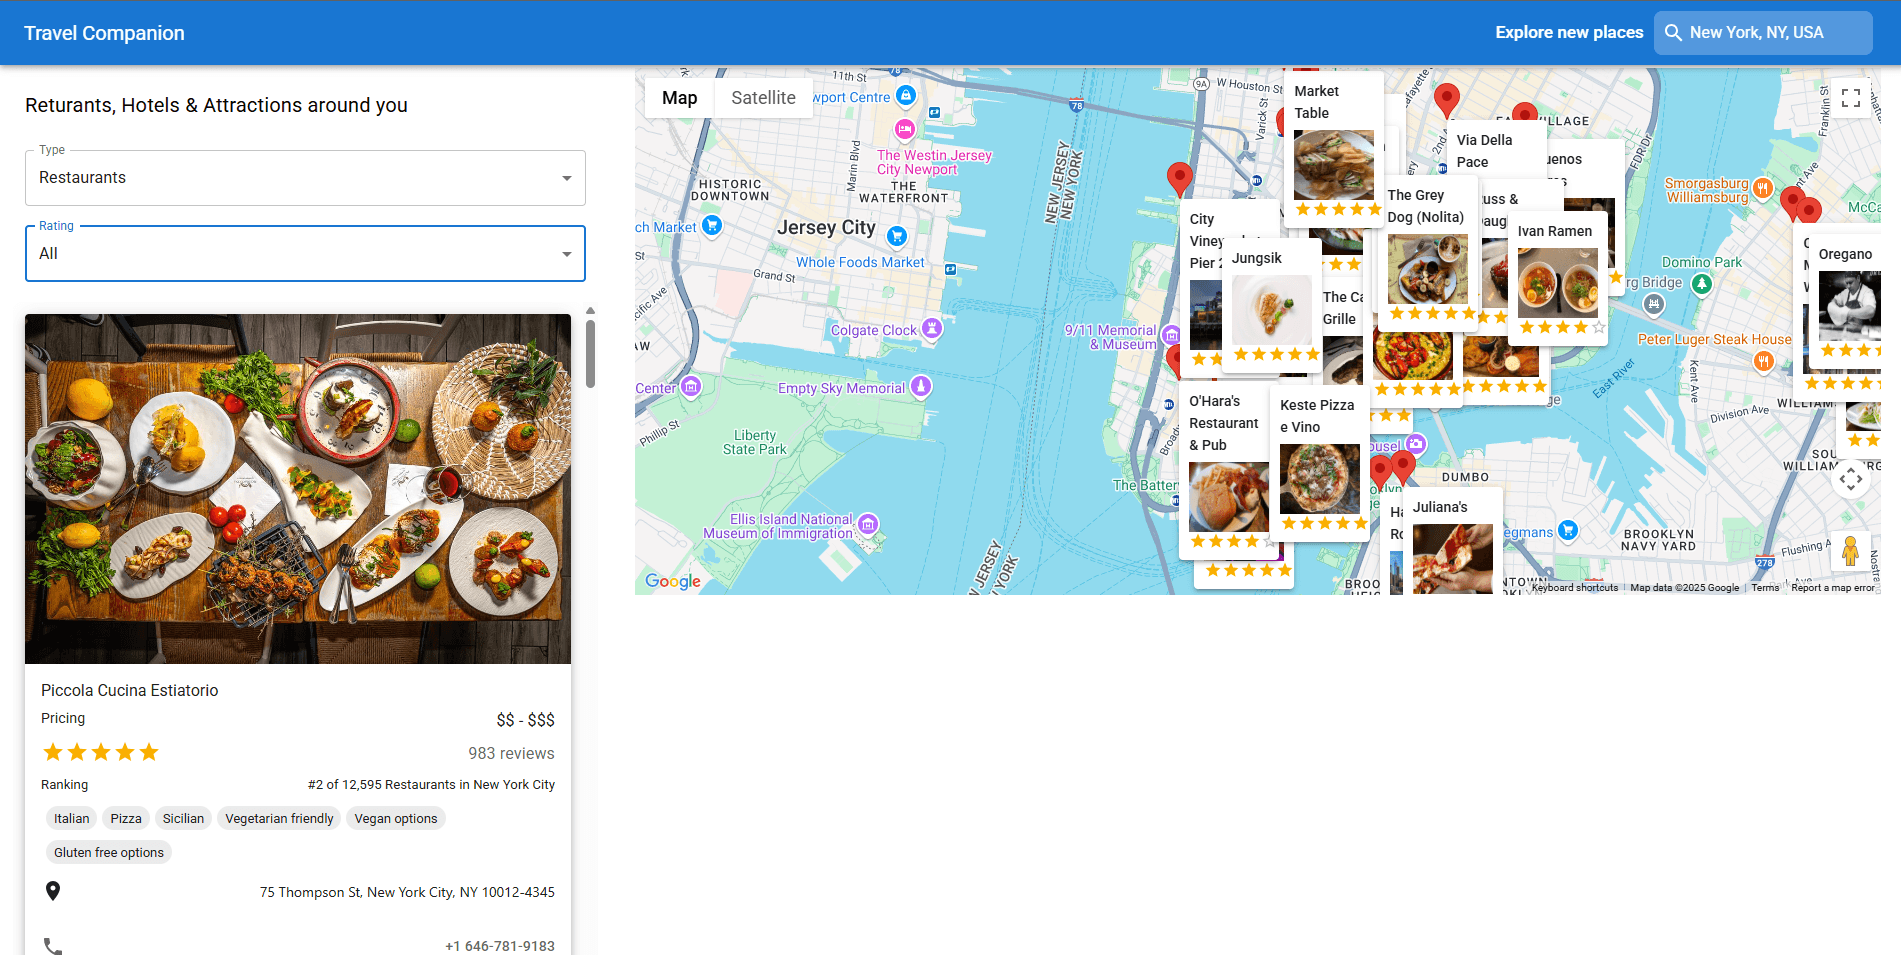The image size is (1901, 955).
Task: Click the Westin Jersey City hotel icon
Action: [x=905, y=129]
